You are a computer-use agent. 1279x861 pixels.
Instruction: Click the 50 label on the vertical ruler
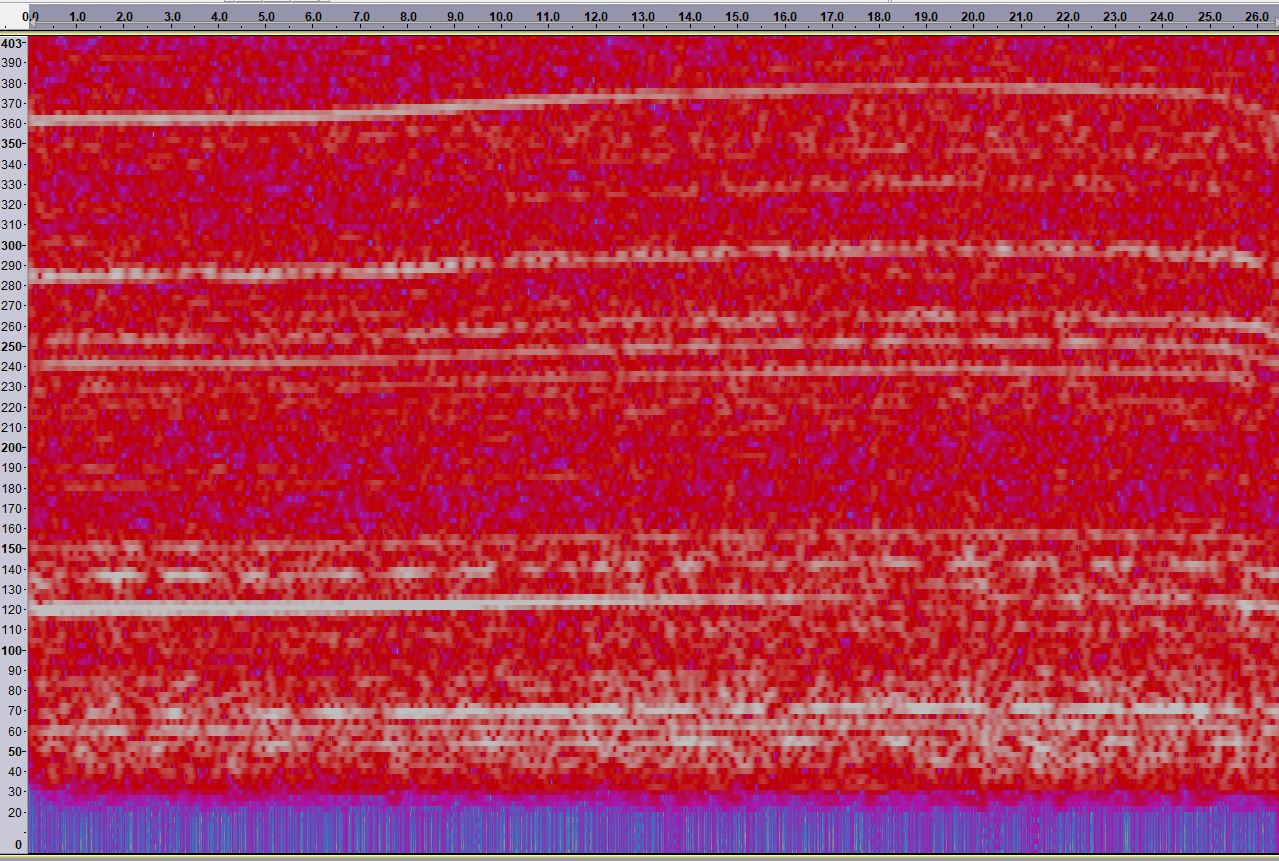coord(13,751)
